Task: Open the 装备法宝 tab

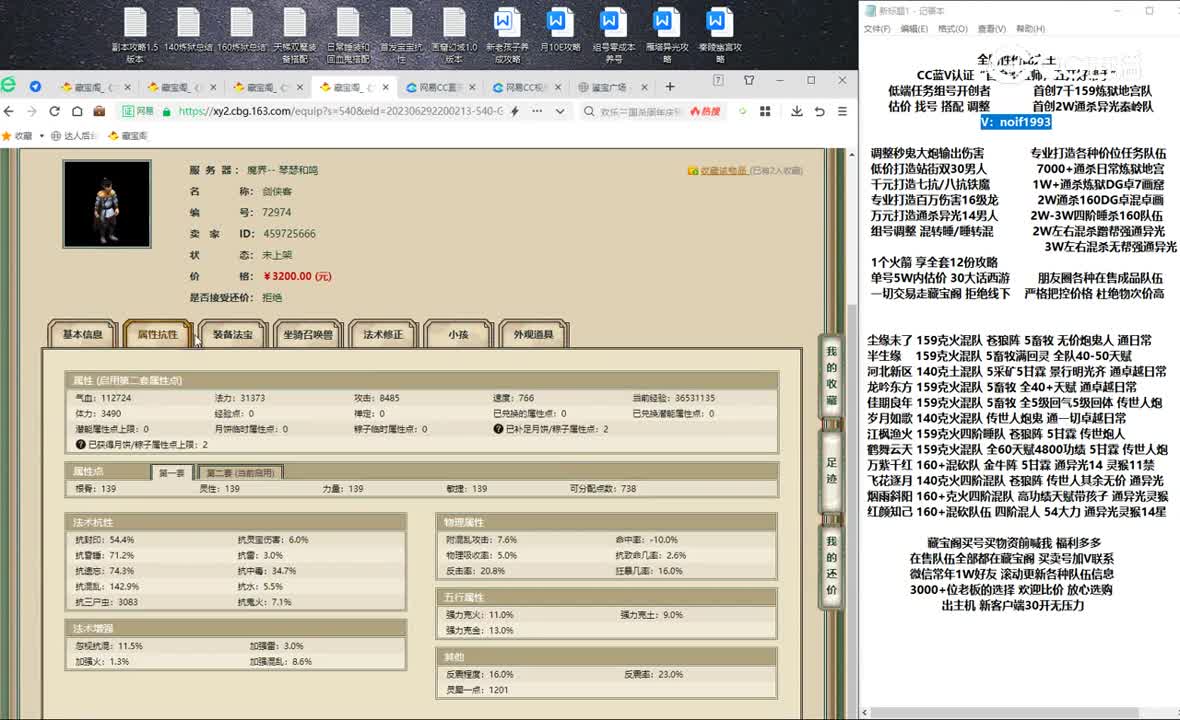Action: 233,335
